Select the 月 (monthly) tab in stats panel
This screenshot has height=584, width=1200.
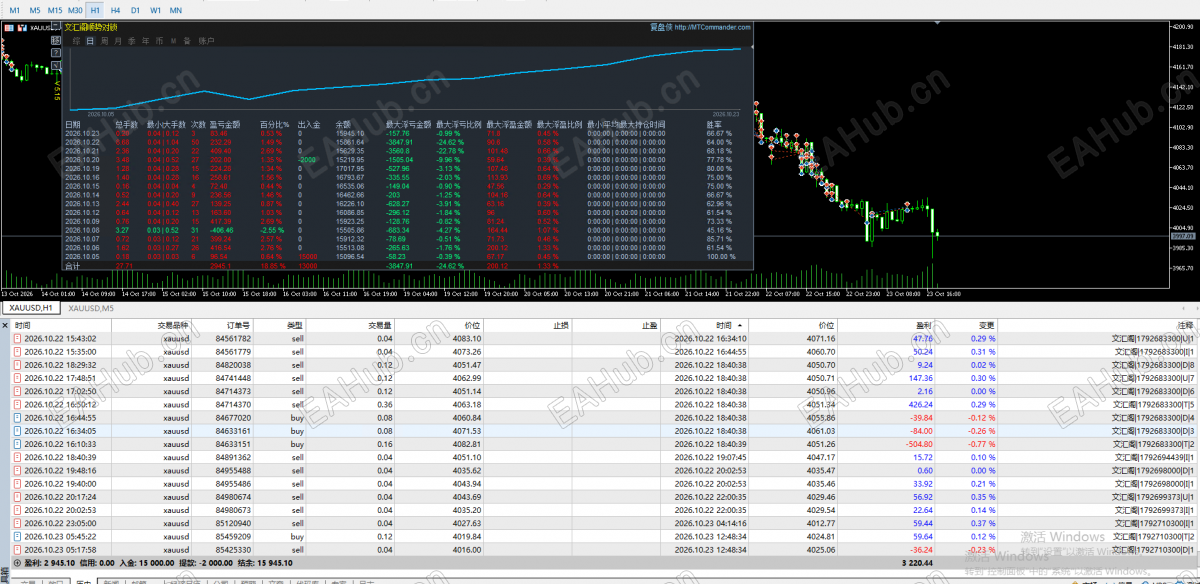[x=117, y=41]
